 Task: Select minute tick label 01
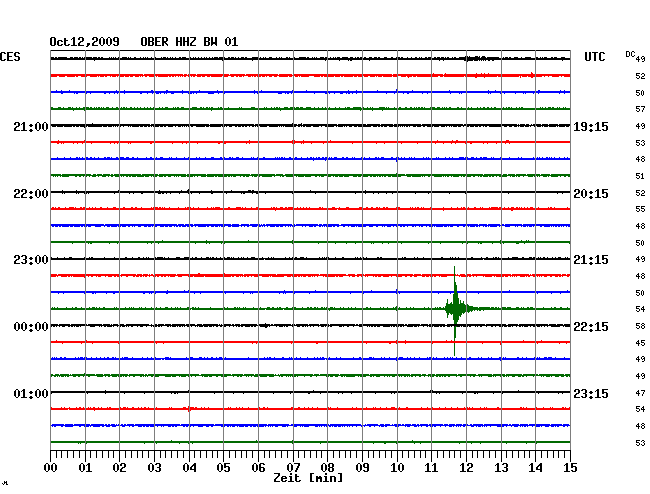point(85,468)
